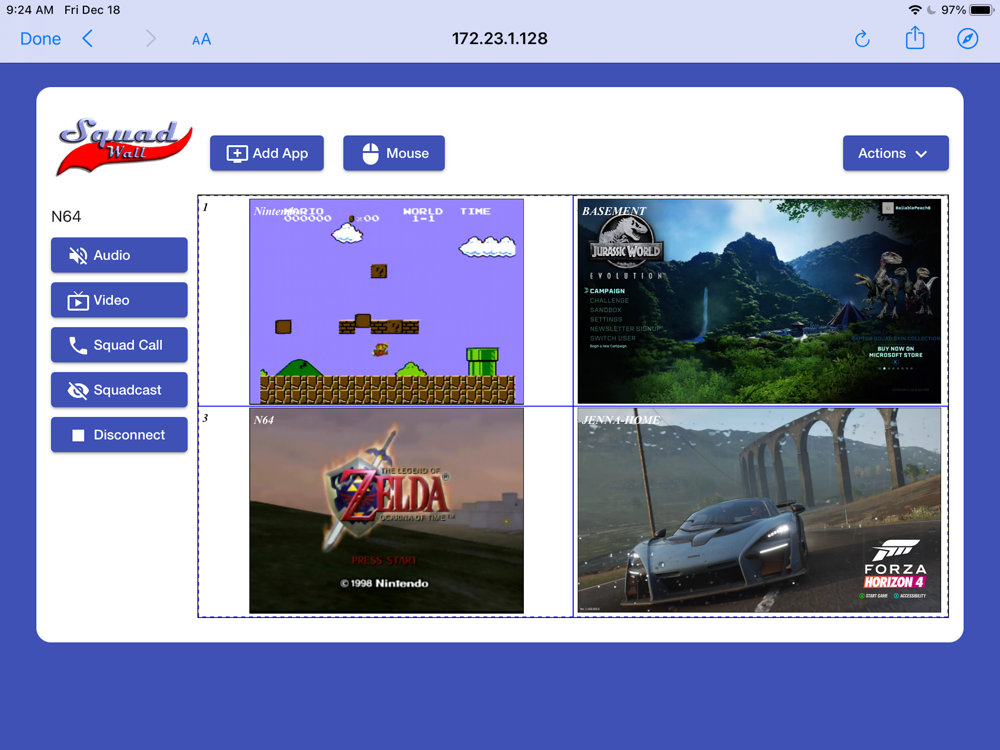Toggle the muted Audio button
Viewport: 1000px width, 750px height.
[x=119, y=255]
